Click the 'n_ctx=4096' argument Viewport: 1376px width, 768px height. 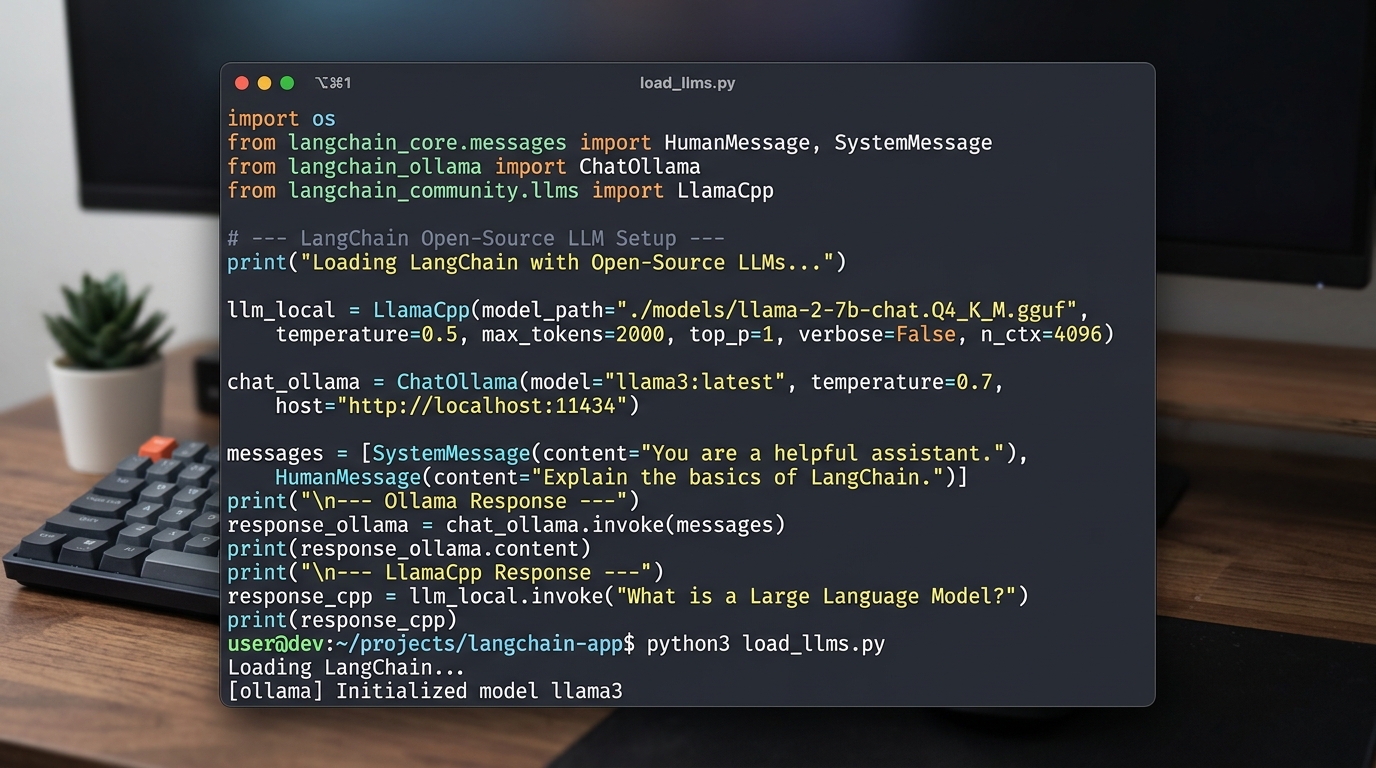click(1041, 334)
